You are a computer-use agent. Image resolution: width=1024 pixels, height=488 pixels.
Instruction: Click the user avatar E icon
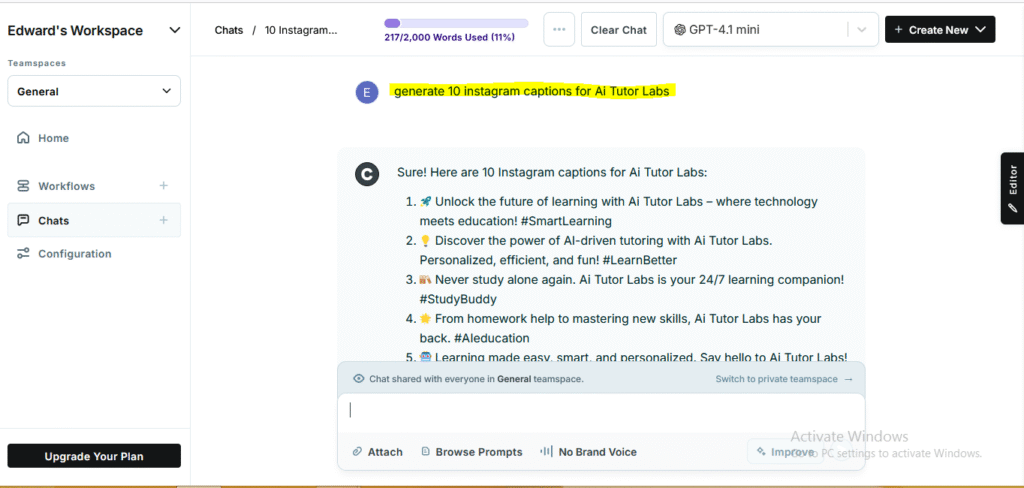click(367, 92)
